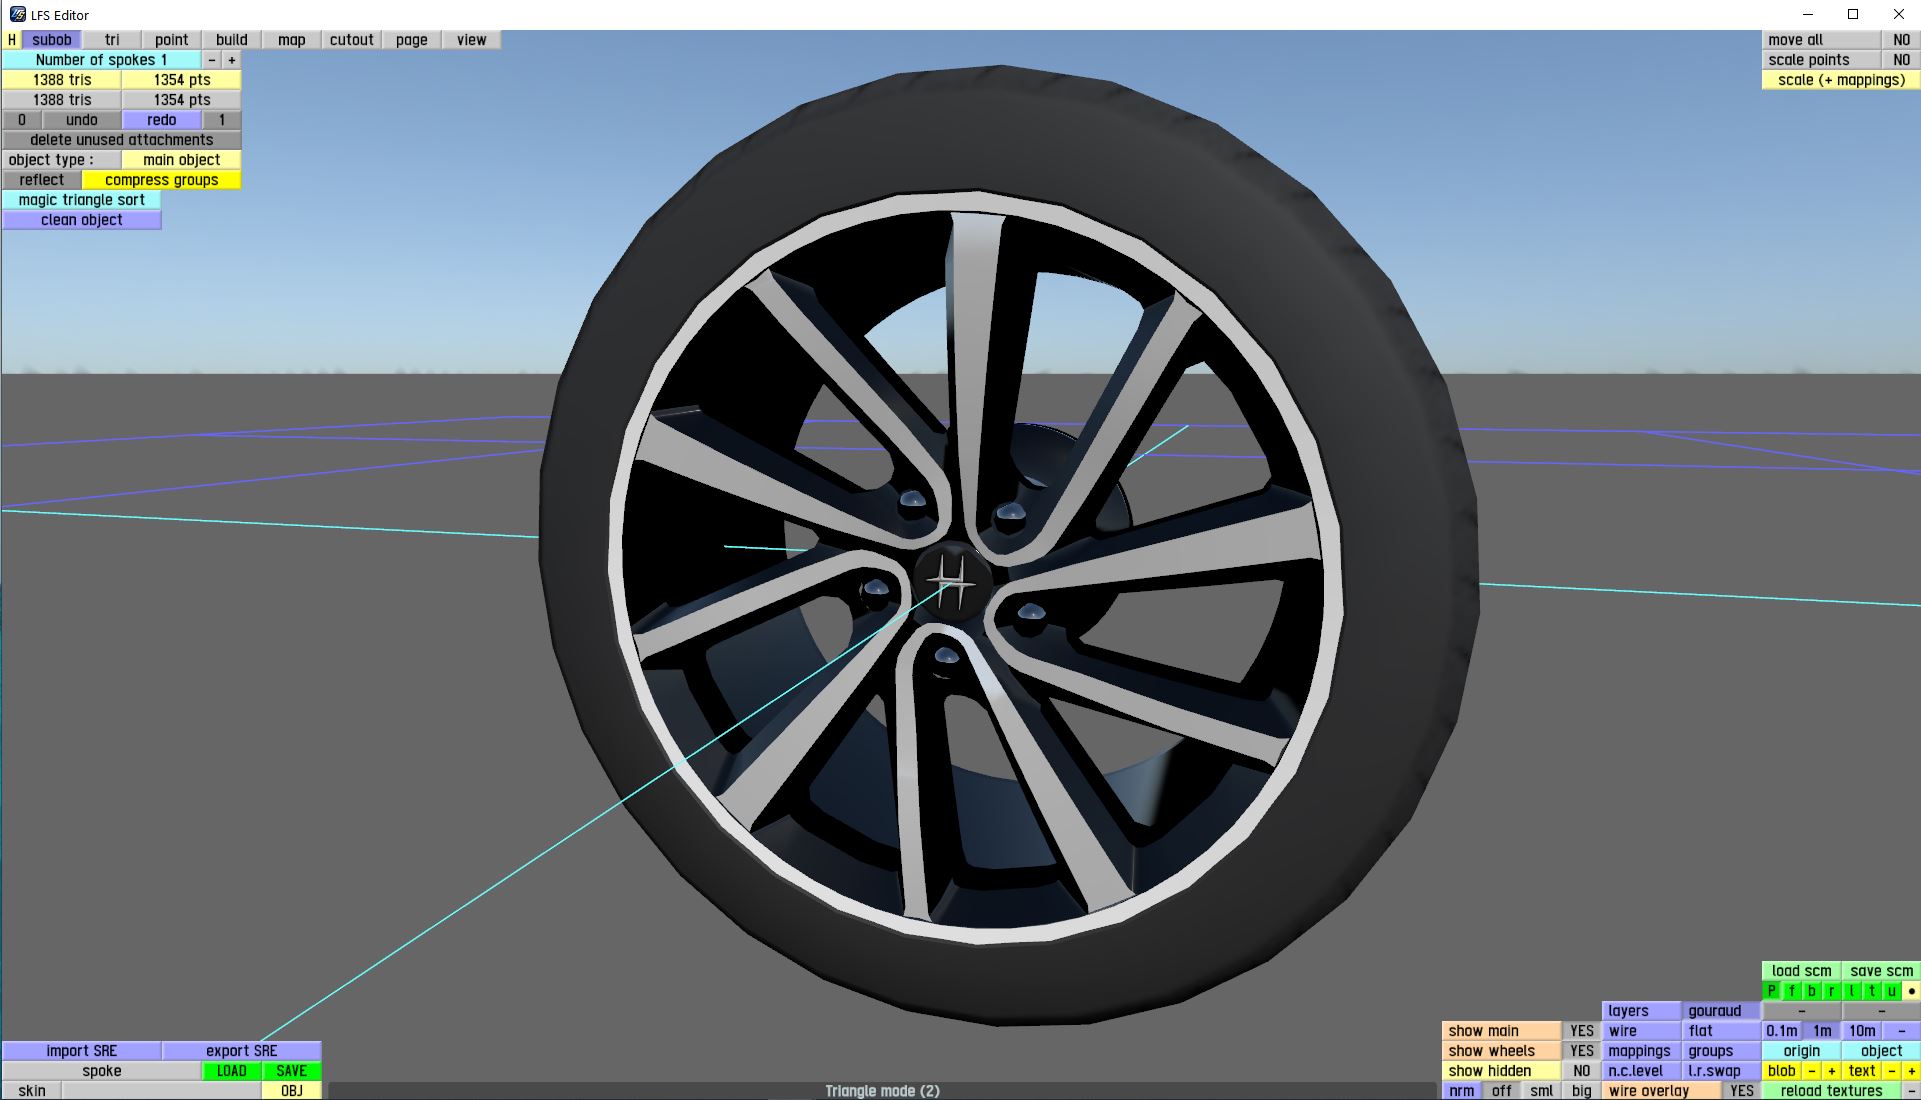The image size is (1921, 1100).
Task: Click reload textures button
Action: (1830, 1091)
